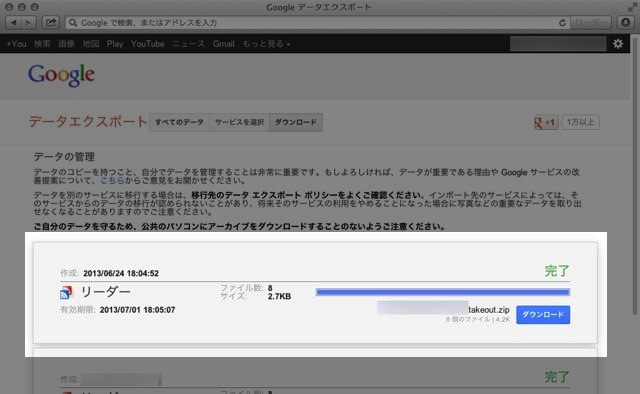Viewport: 640px width, 394px height.
Task: Open Gmail in the Google bar
Action: (x=223, y=44)
